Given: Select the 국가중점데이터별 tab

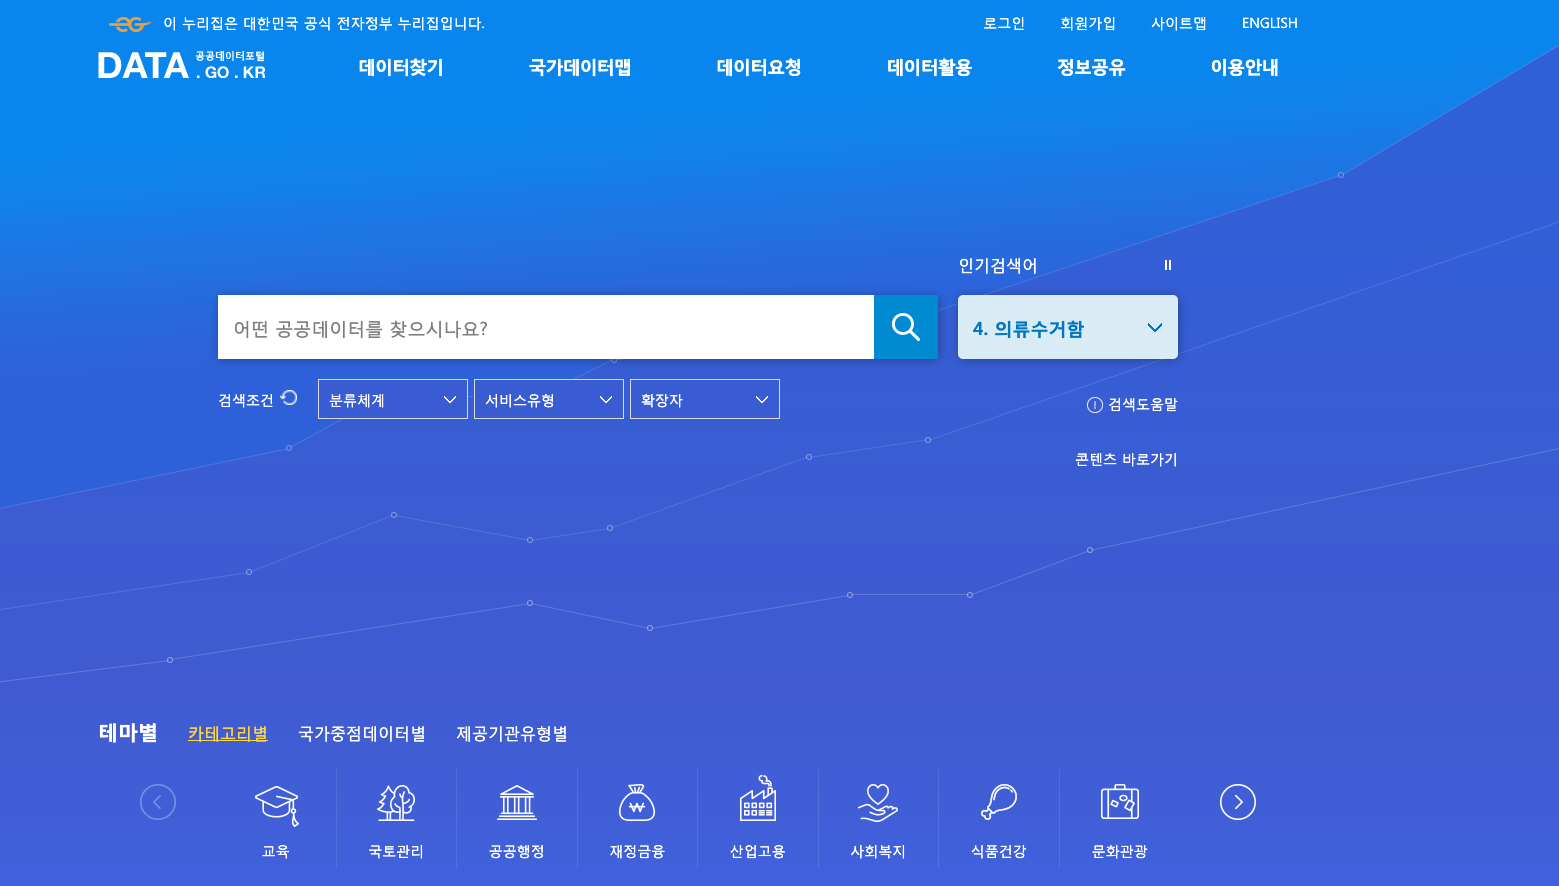Looking at the screenshot, I should click(362, 733).
